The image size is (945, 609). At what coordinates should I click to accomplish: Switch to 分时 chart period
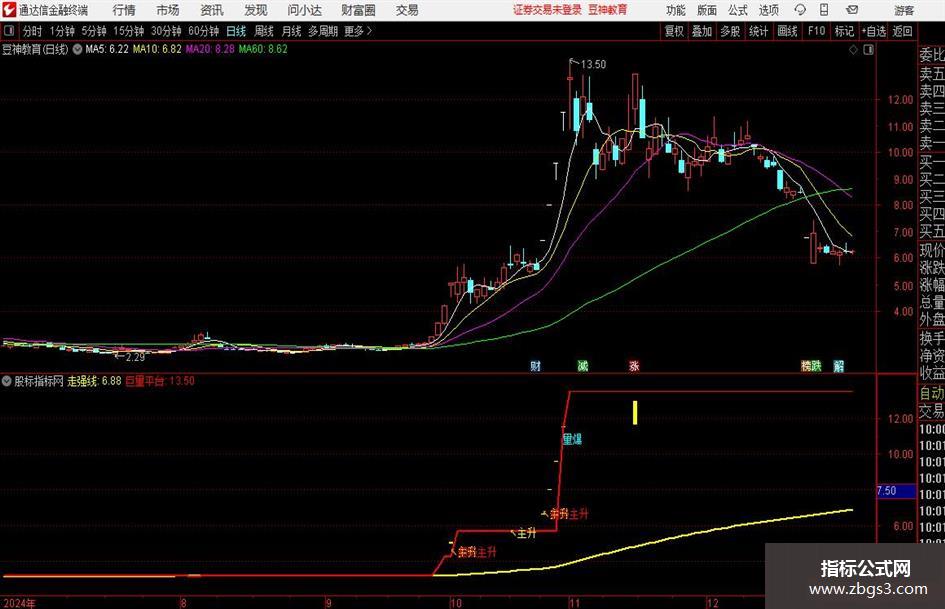pyautogui.click(x=33, y=31)
